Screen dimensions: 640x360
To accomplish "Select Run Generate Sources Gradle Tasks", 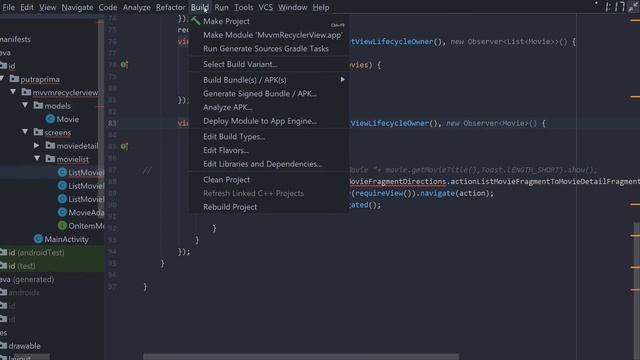I will pos(269,49).
